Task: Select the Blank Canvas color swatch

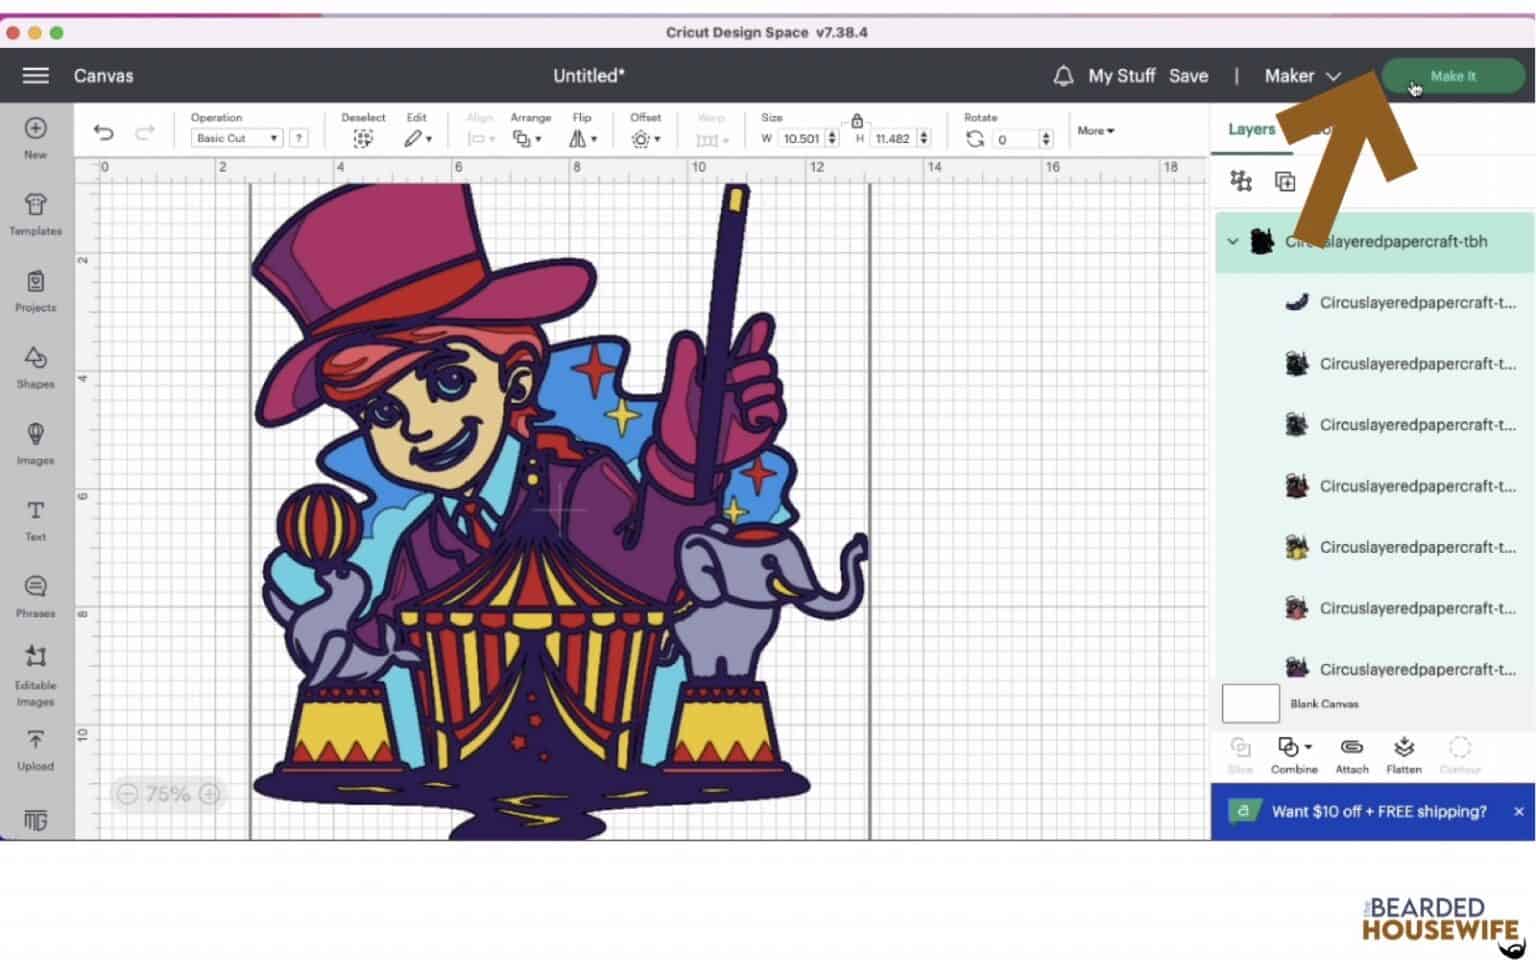Action: tap(1250, 704)
